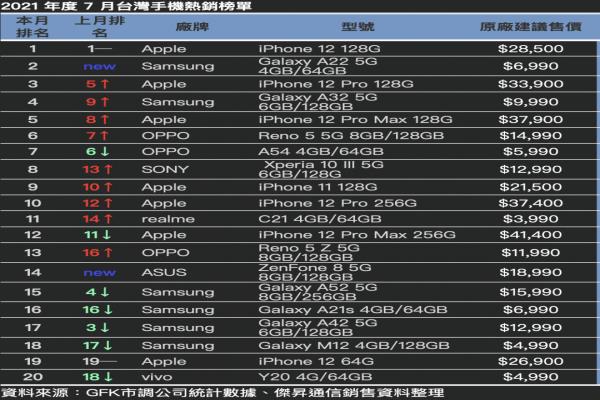The image size is (600, 400).
Task: Click the green '4 ↓' previous rank
Action: click(98, 292)
